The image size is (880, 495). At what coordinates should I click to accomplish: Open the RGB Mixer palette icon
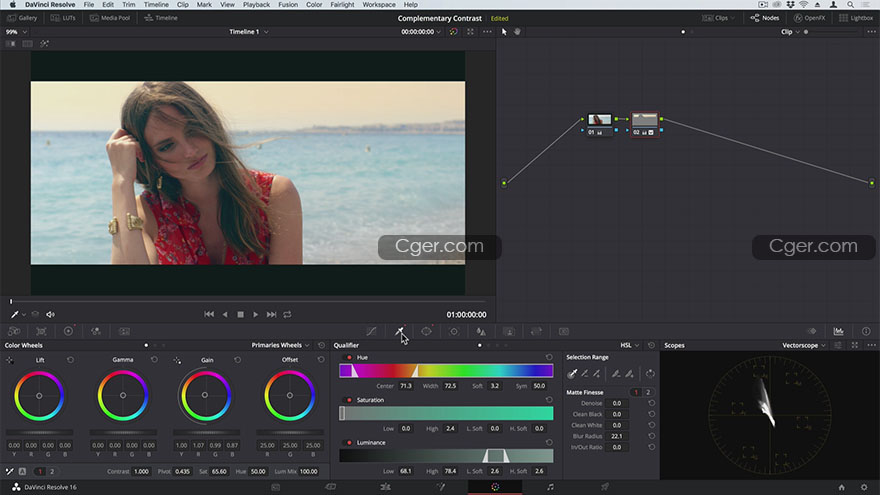click(x=96, y=331)
